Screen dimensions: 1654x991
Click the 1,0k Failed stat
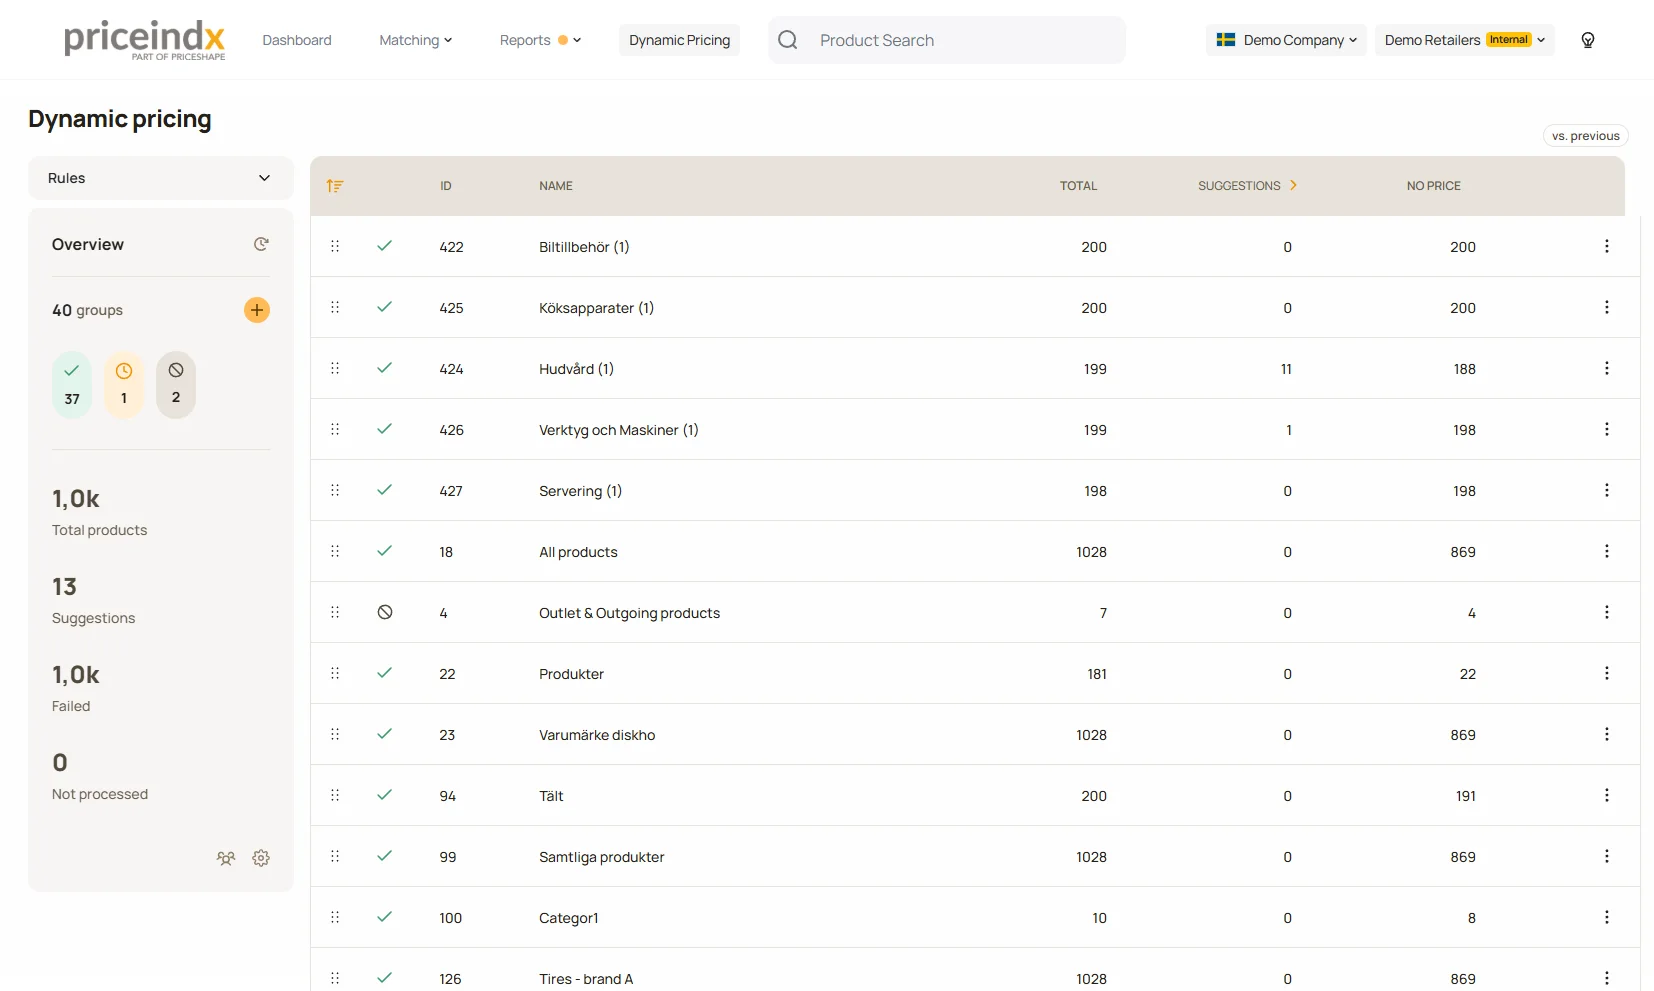[76, 688]
